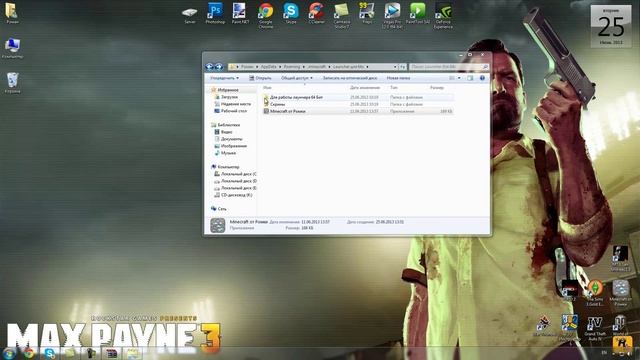Select folder Для работы лаунчера 64 Бит
This screenshot has height=360, width=640.
tap(358, 98)
